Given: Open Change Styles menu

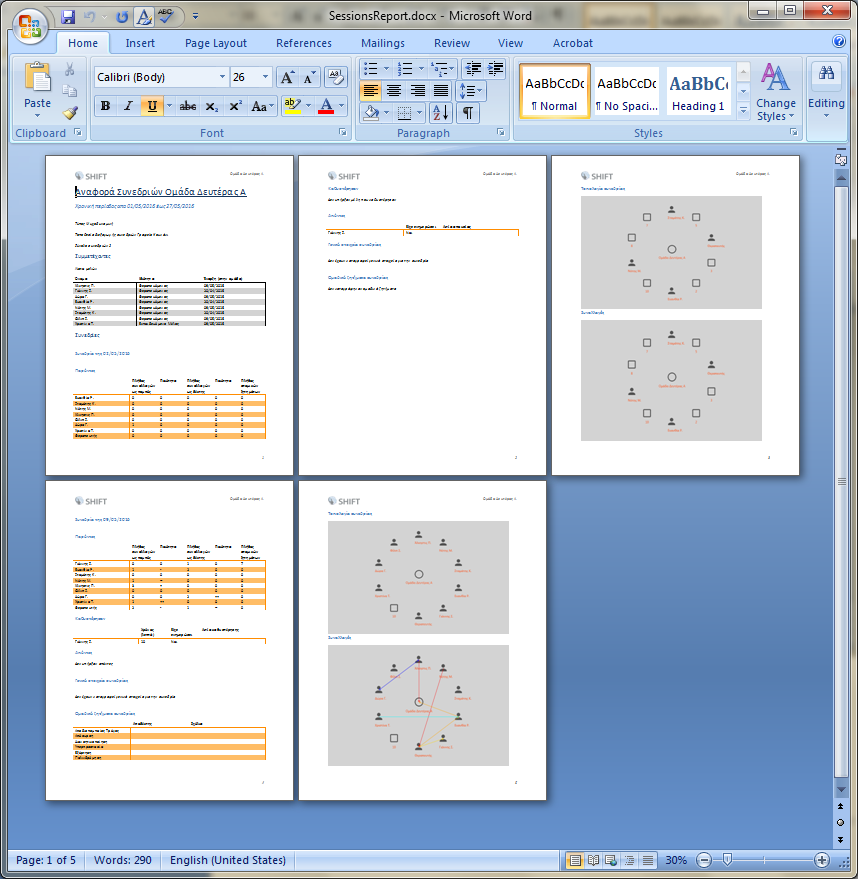Looking at the screenshot, I should coord(776,91).
